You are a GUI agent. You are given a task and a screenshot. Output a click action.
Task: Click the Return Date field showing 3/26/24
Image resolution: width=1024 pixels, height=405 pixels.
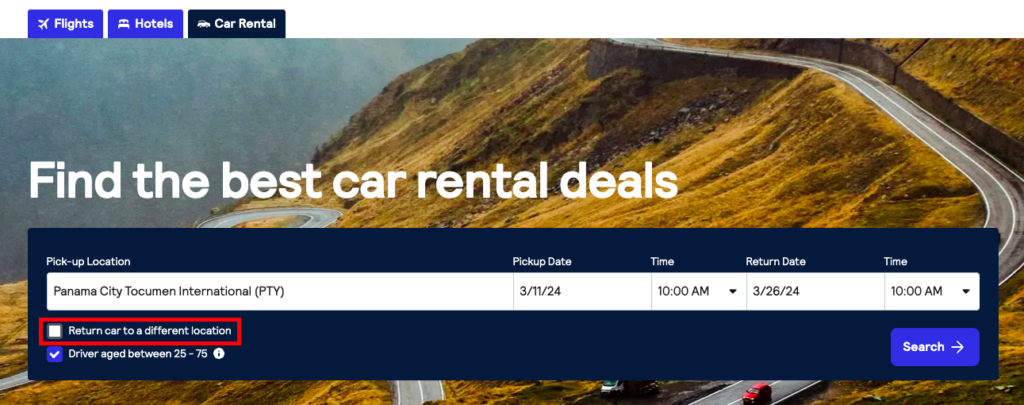810,292
